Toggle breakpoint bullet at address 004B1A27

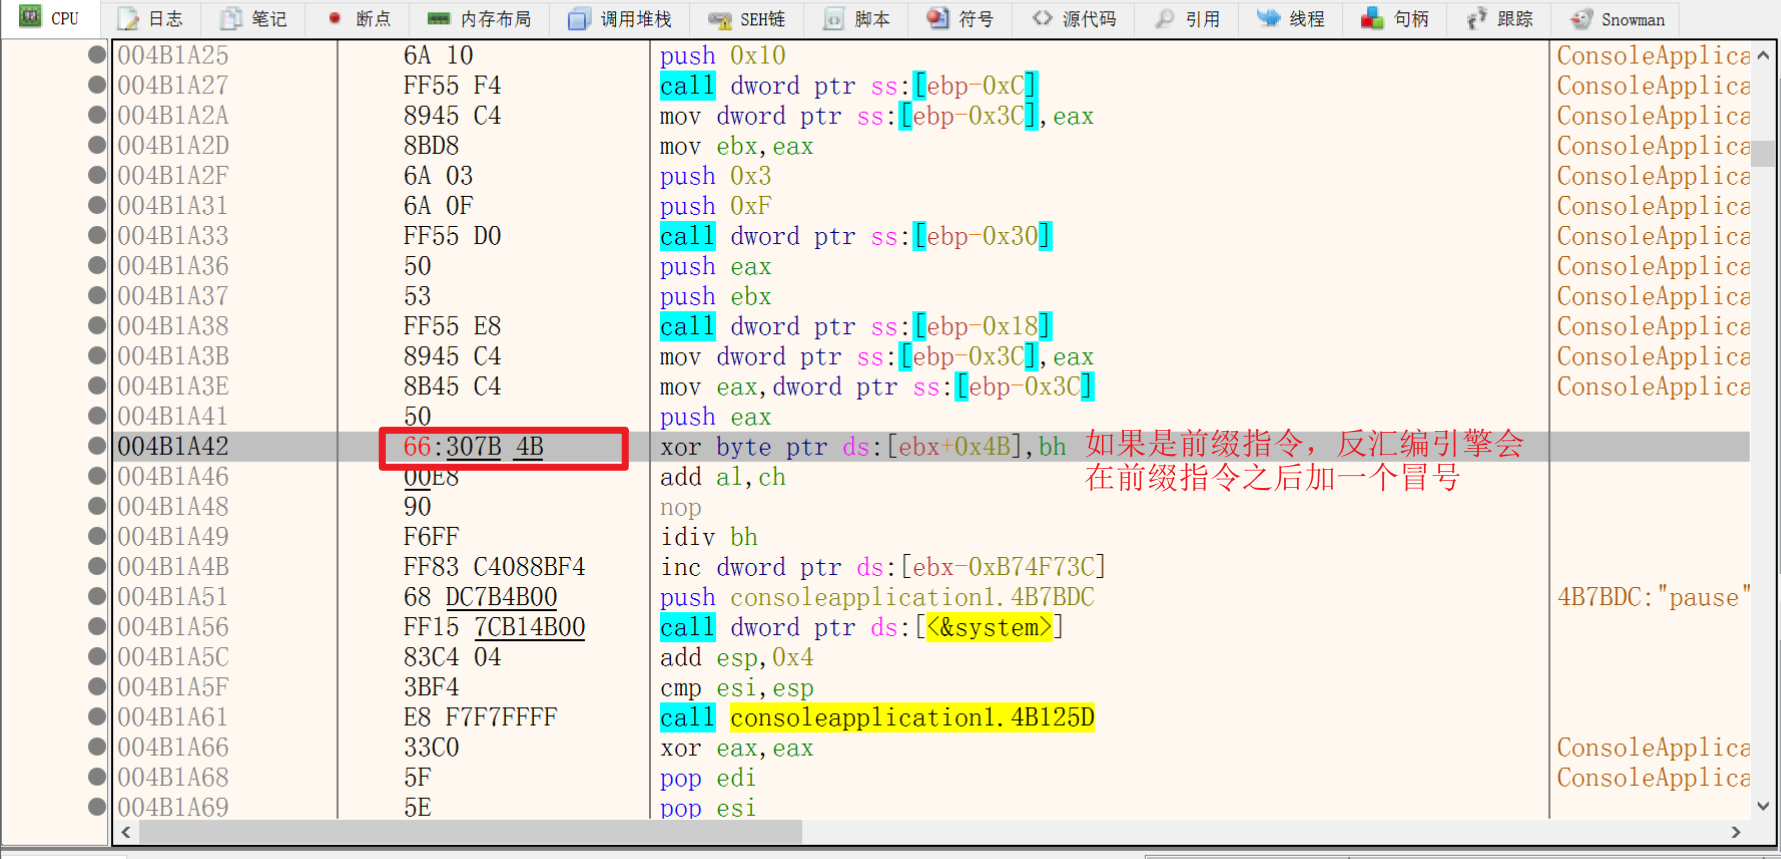tap(97, 85)
